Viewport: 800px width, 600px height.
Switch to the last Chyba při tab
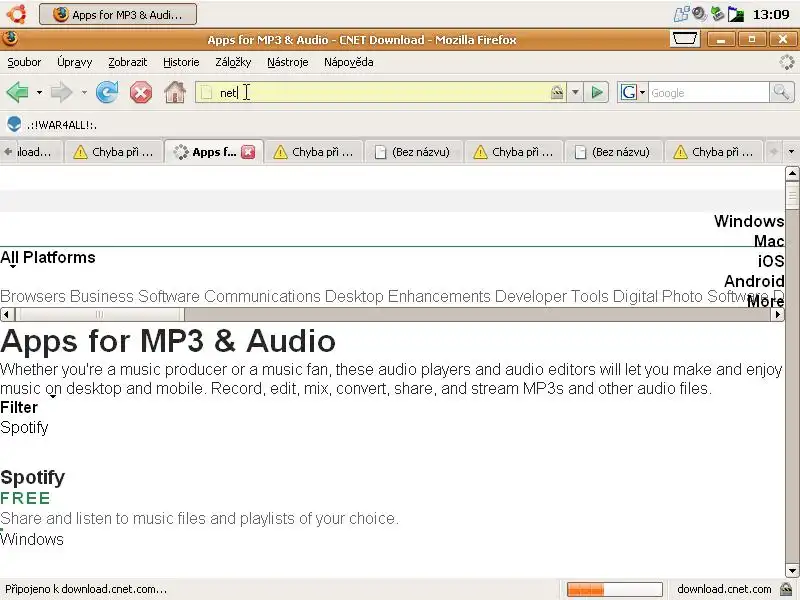pos(714,152)
